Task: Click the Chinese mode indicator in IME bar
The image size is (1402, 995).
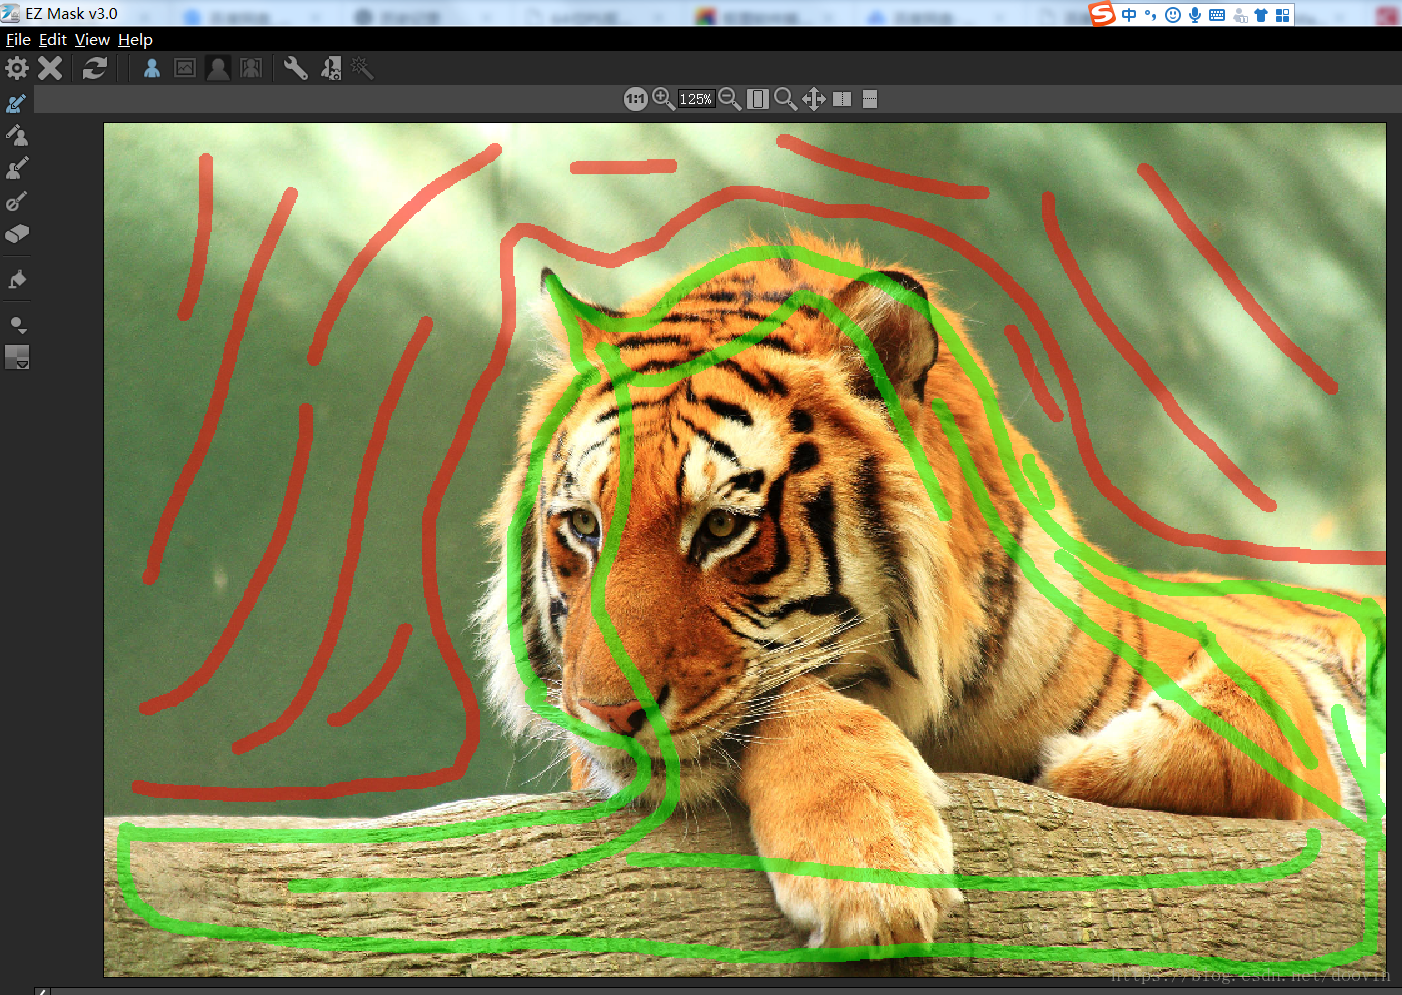Action: (1129, 14)
